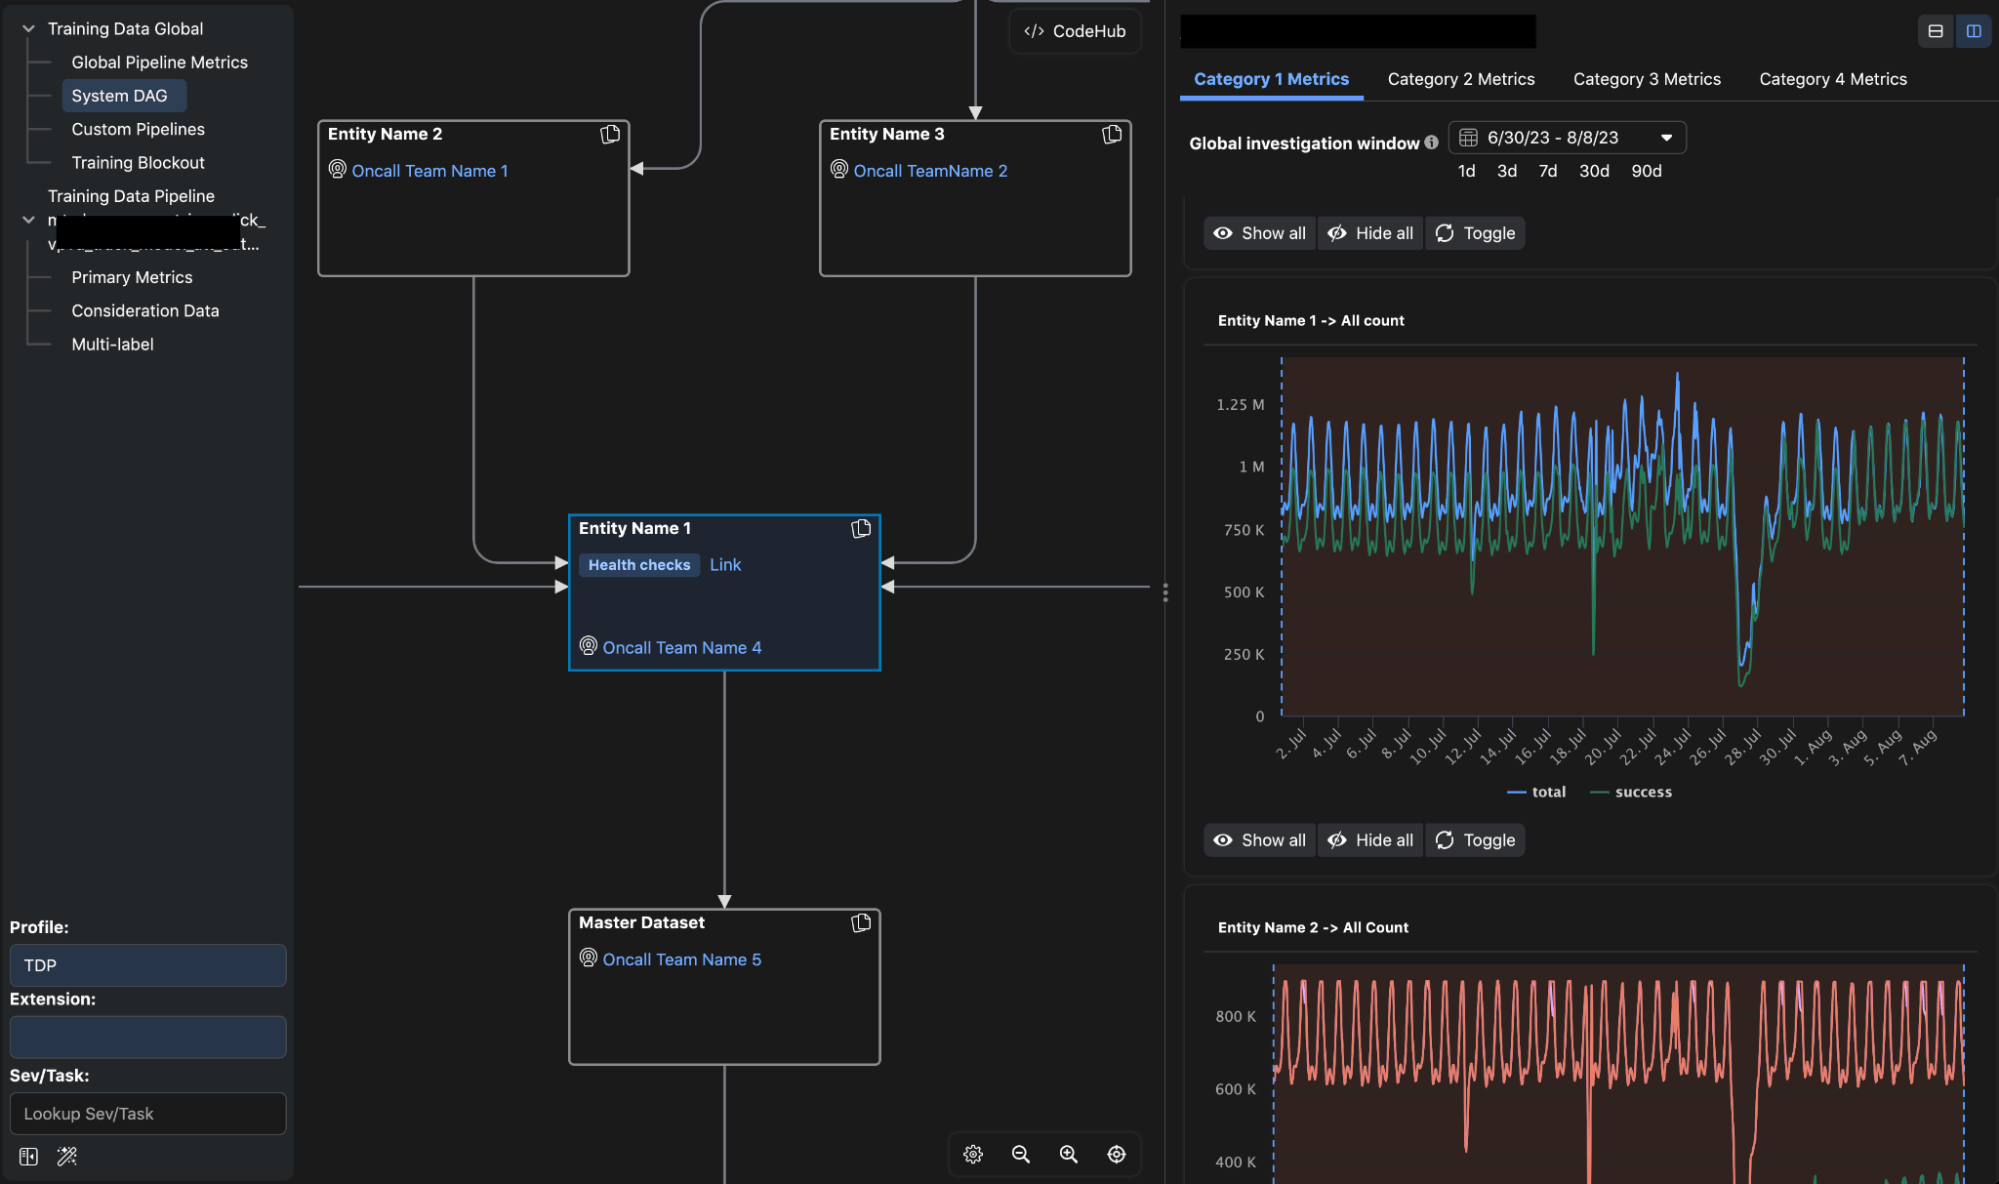The image size is (1999, 1184).
Task: Recenter the DAG view with crosshair icon
Action: pyautogui.click(x=1116, y=1153)
